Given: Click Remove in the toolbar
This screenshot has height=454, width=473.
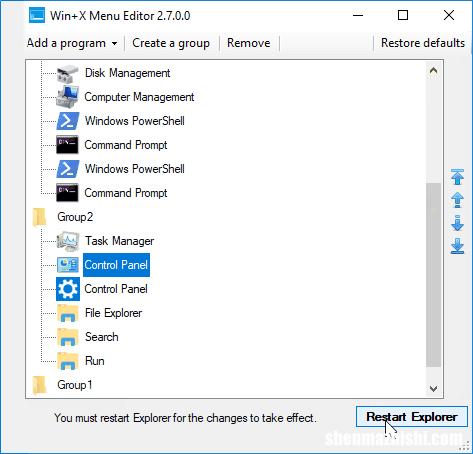Looking at the screenshot, I should 249,43.
